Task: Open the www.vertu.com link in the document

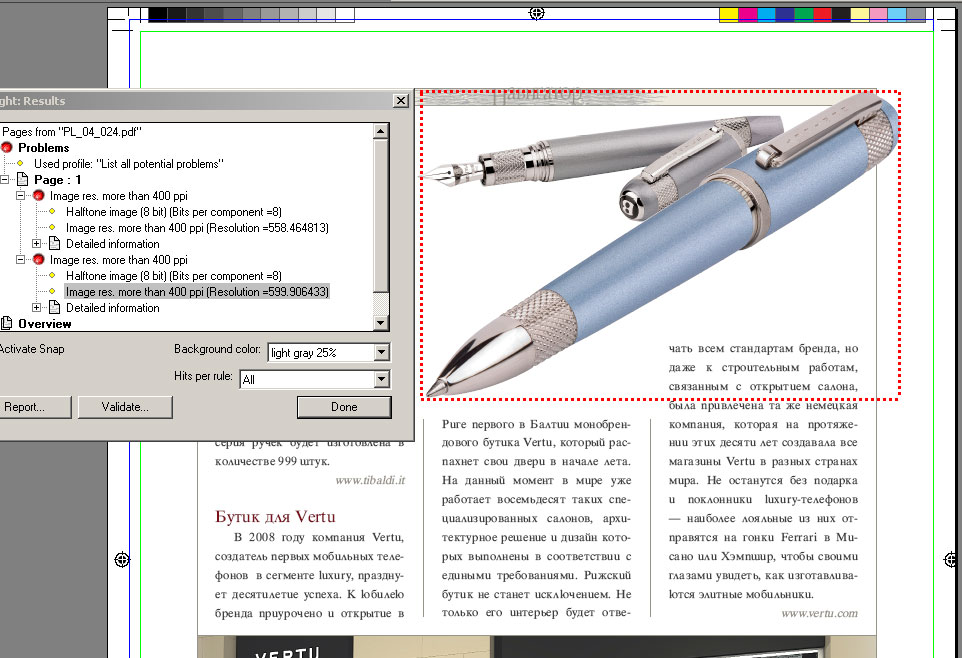Action: [x=820, y=613]
